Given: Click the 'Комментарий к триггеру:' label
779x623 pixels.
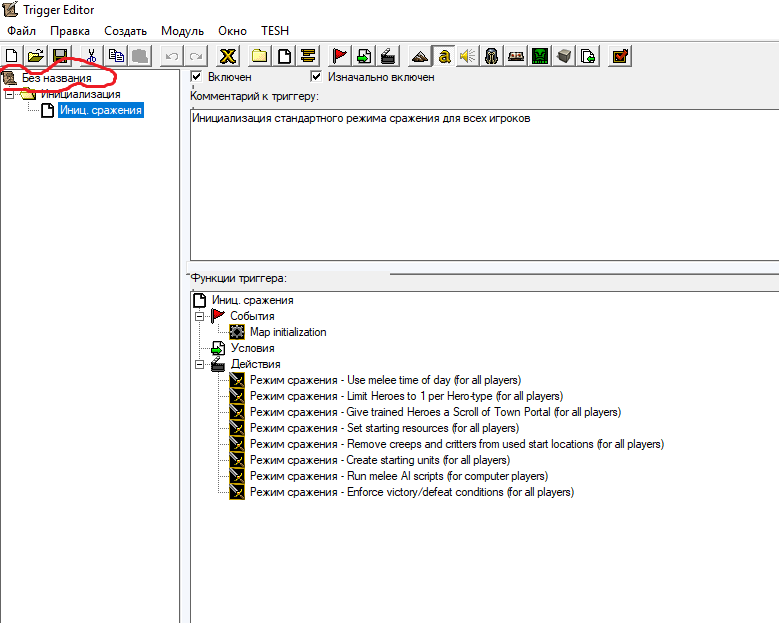Looking at the screenshot, I should pyautogui.click(x=254, y=96).
